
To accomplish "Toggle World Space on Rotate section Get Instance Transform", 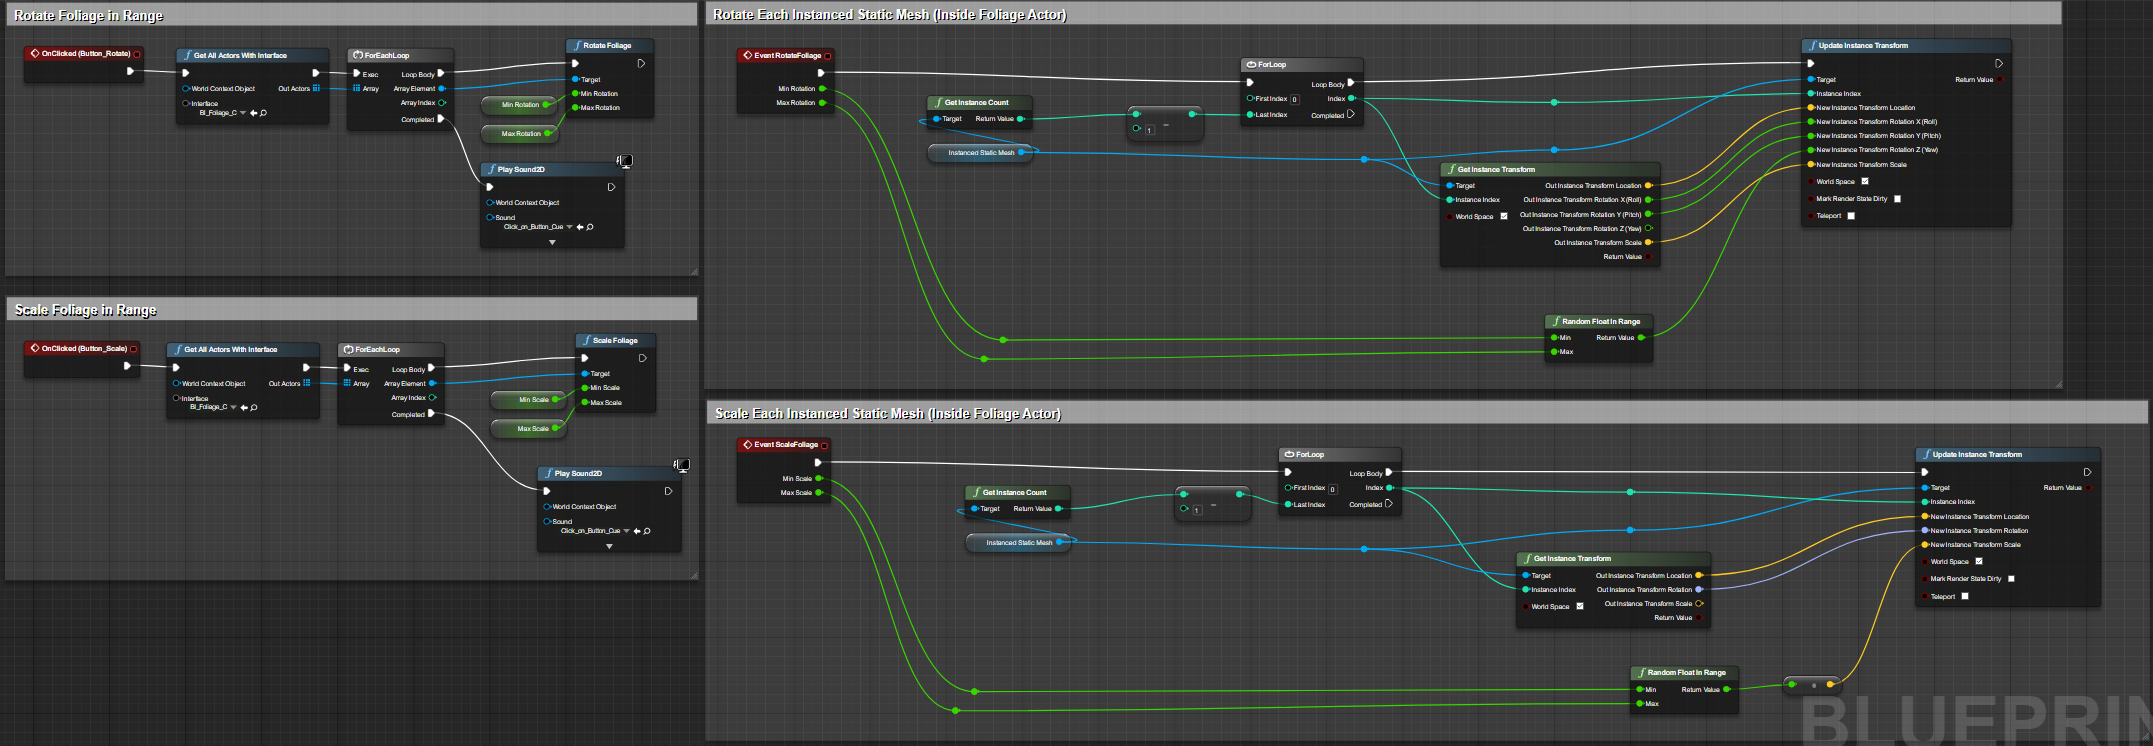I will pos(1503,216).
